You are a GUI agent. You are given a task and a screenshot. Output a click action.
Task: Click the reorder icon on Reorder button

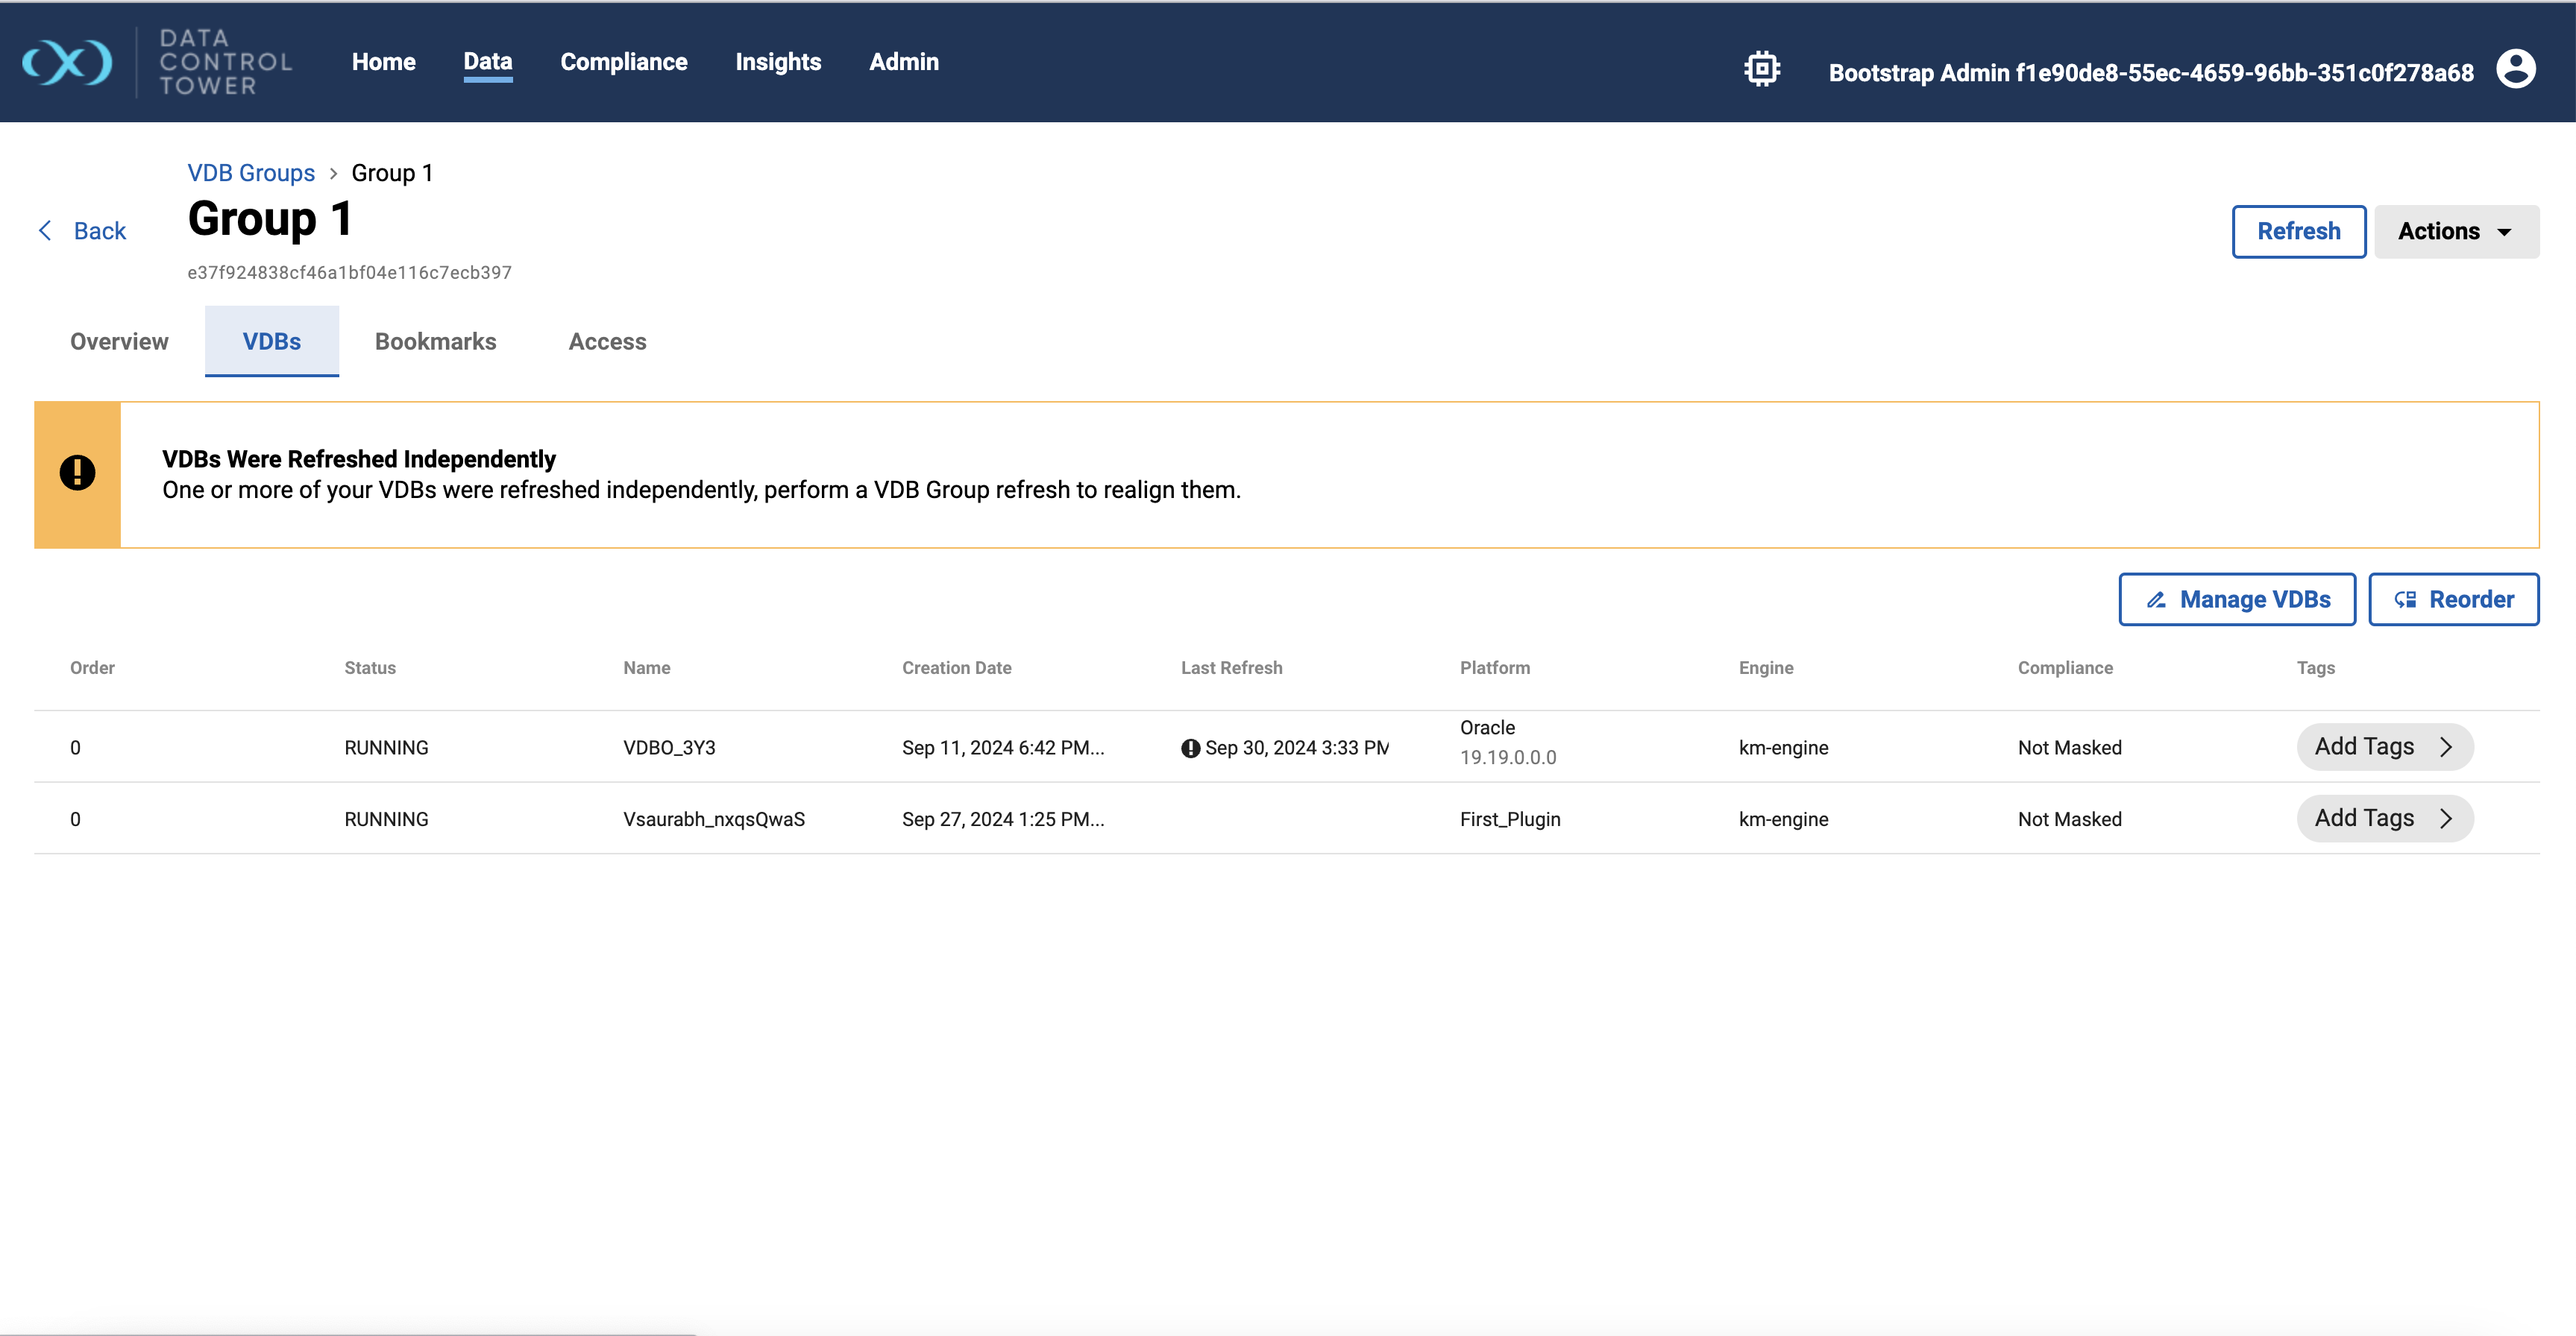(2405, 600)
